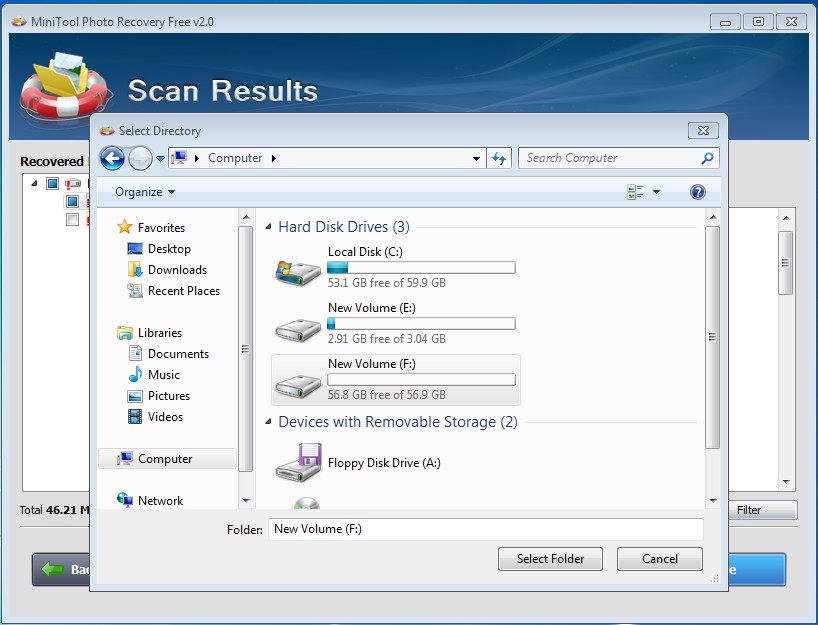Go back using the blue Back arrow

click(112, 158)
